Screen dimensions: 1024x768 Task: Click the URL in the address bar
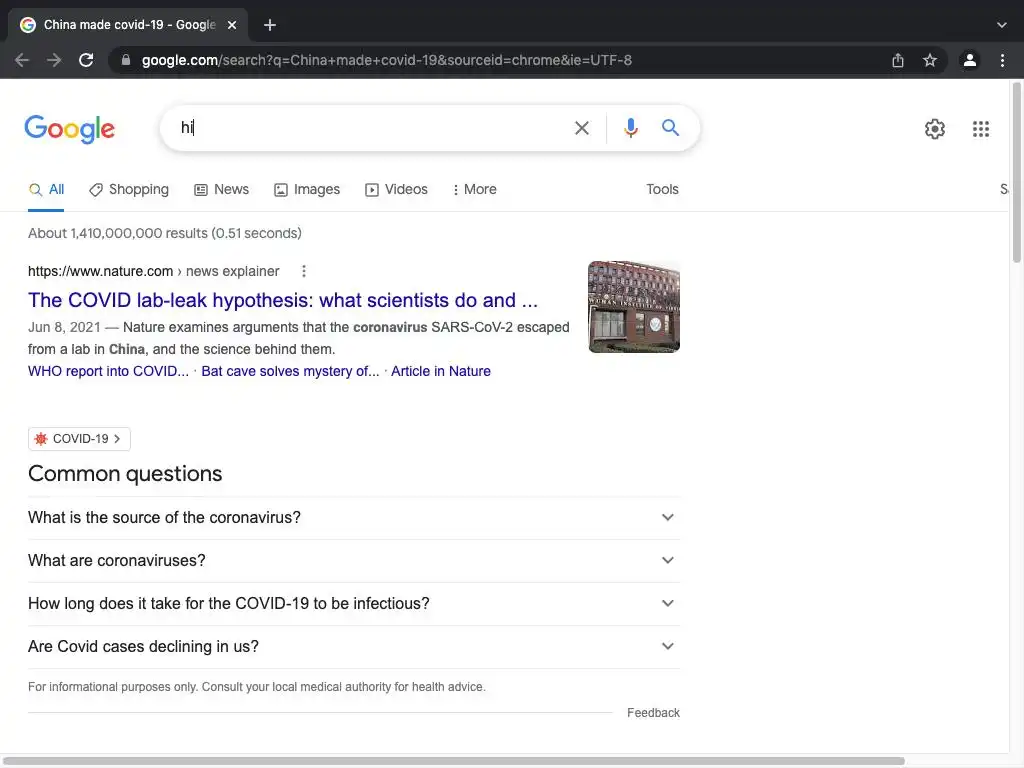point(387,60)
